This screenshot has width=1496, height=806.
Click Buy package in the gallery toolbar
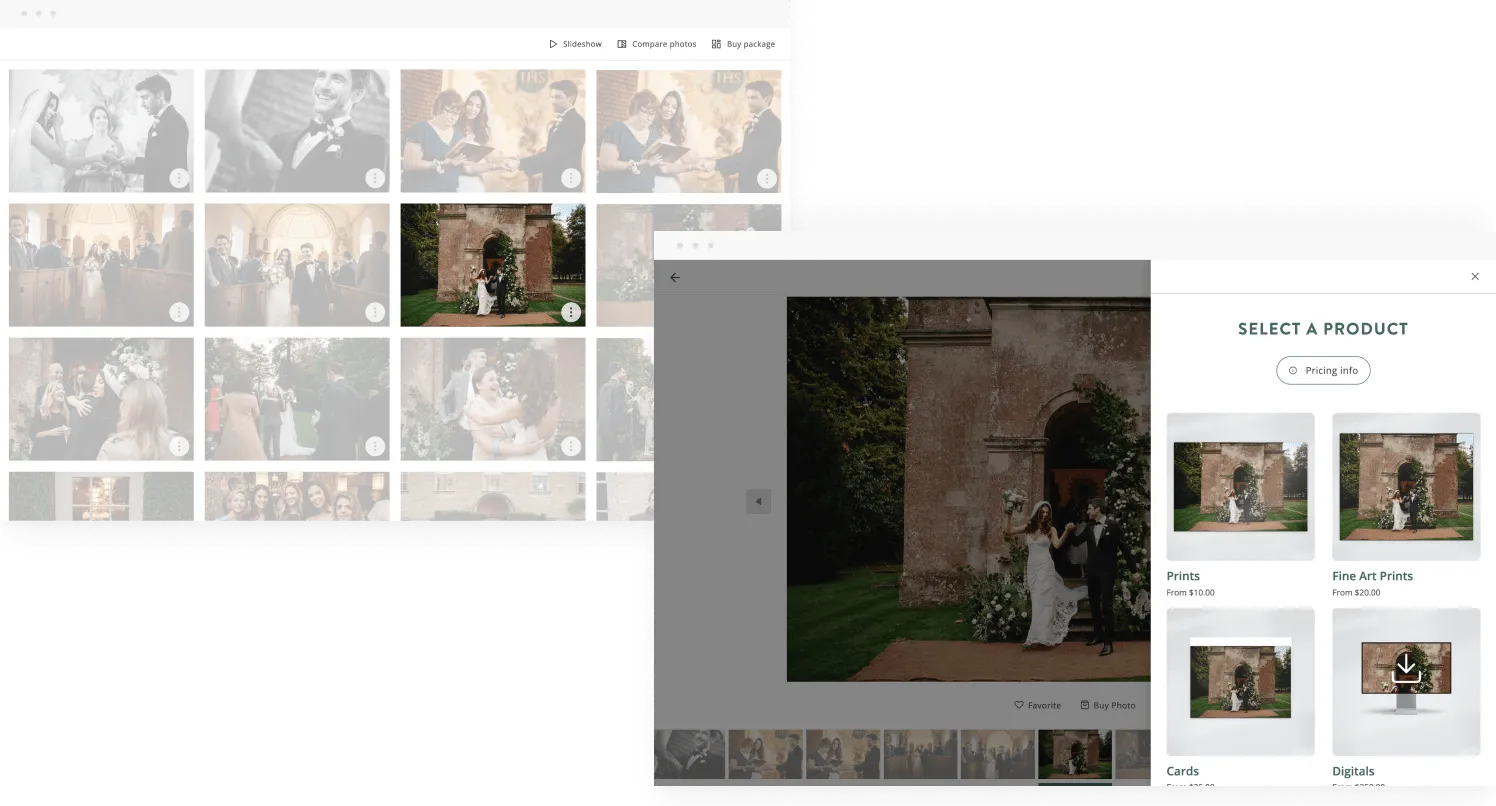743,44
